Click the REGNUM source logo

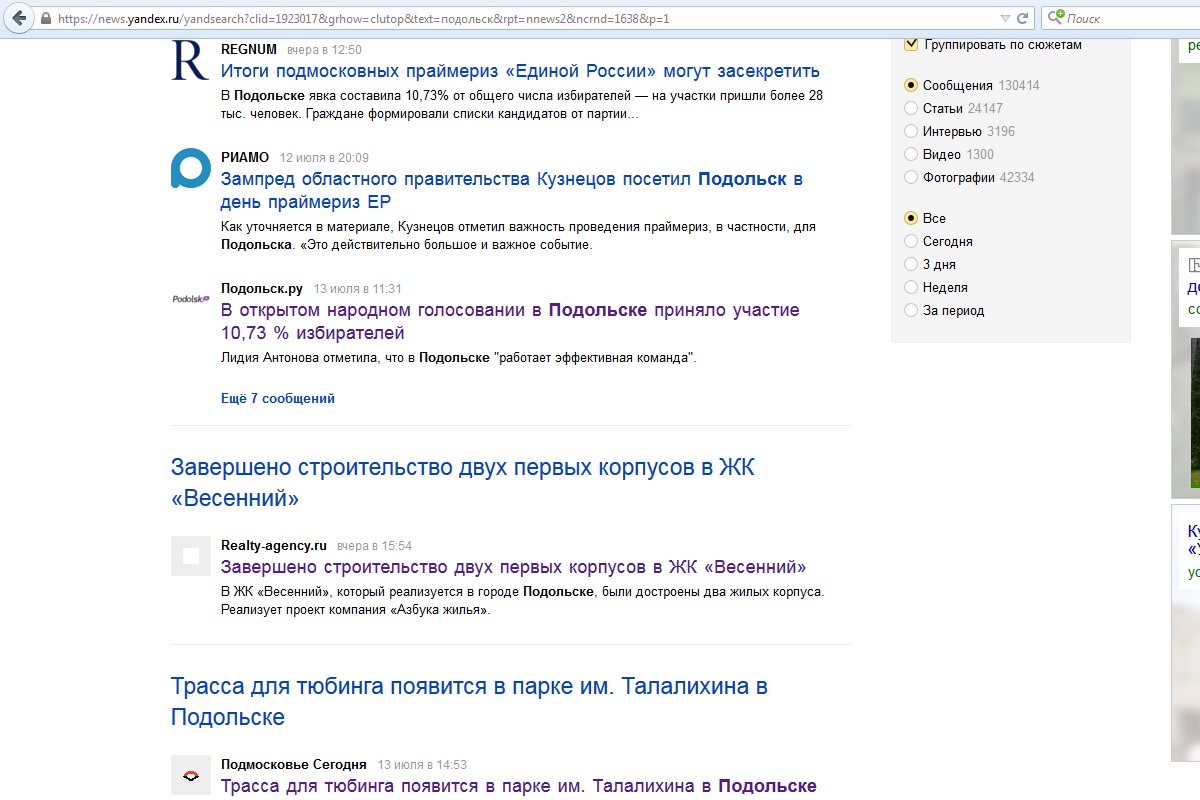(x=190, y=61)
